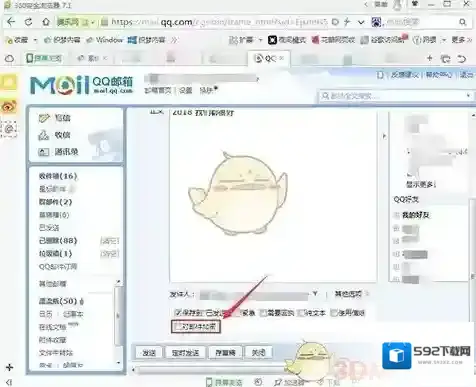Click the black X extension icon in toolbar
476x387 pixels.
pos(272,40)
